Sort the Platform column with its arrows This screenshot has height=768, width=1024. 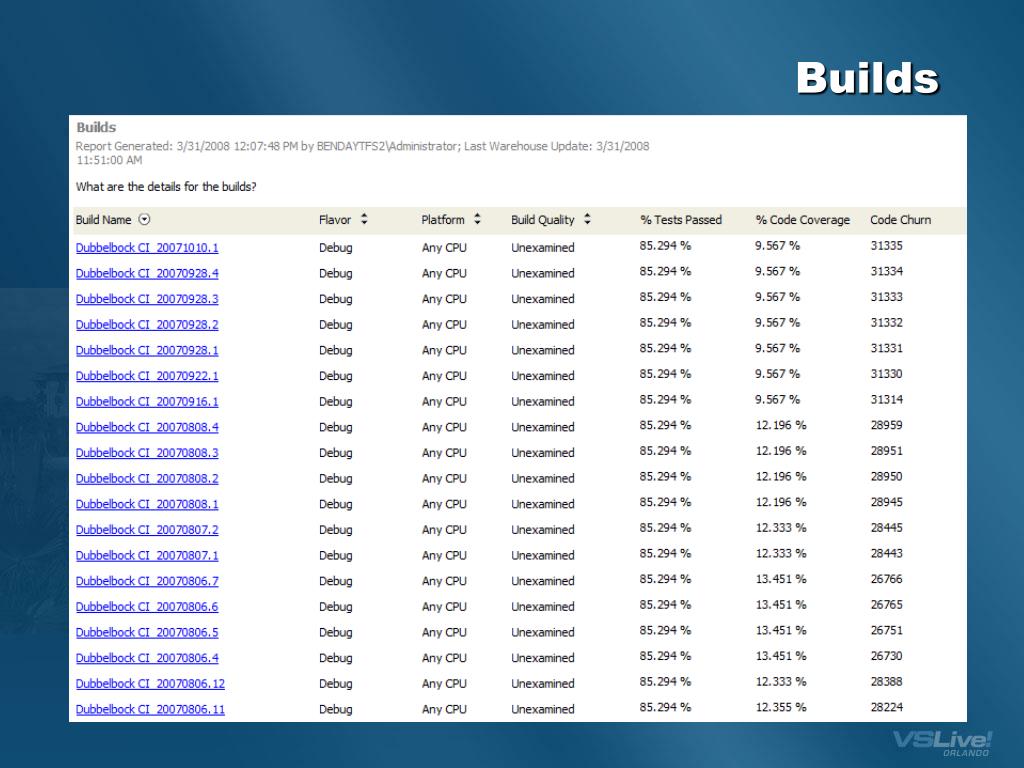[477, 219]
